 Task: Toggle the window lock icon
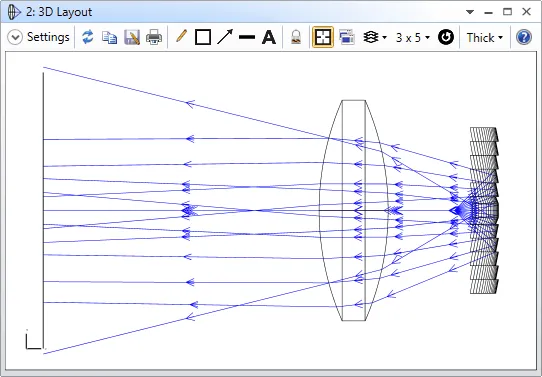point(296,37)
